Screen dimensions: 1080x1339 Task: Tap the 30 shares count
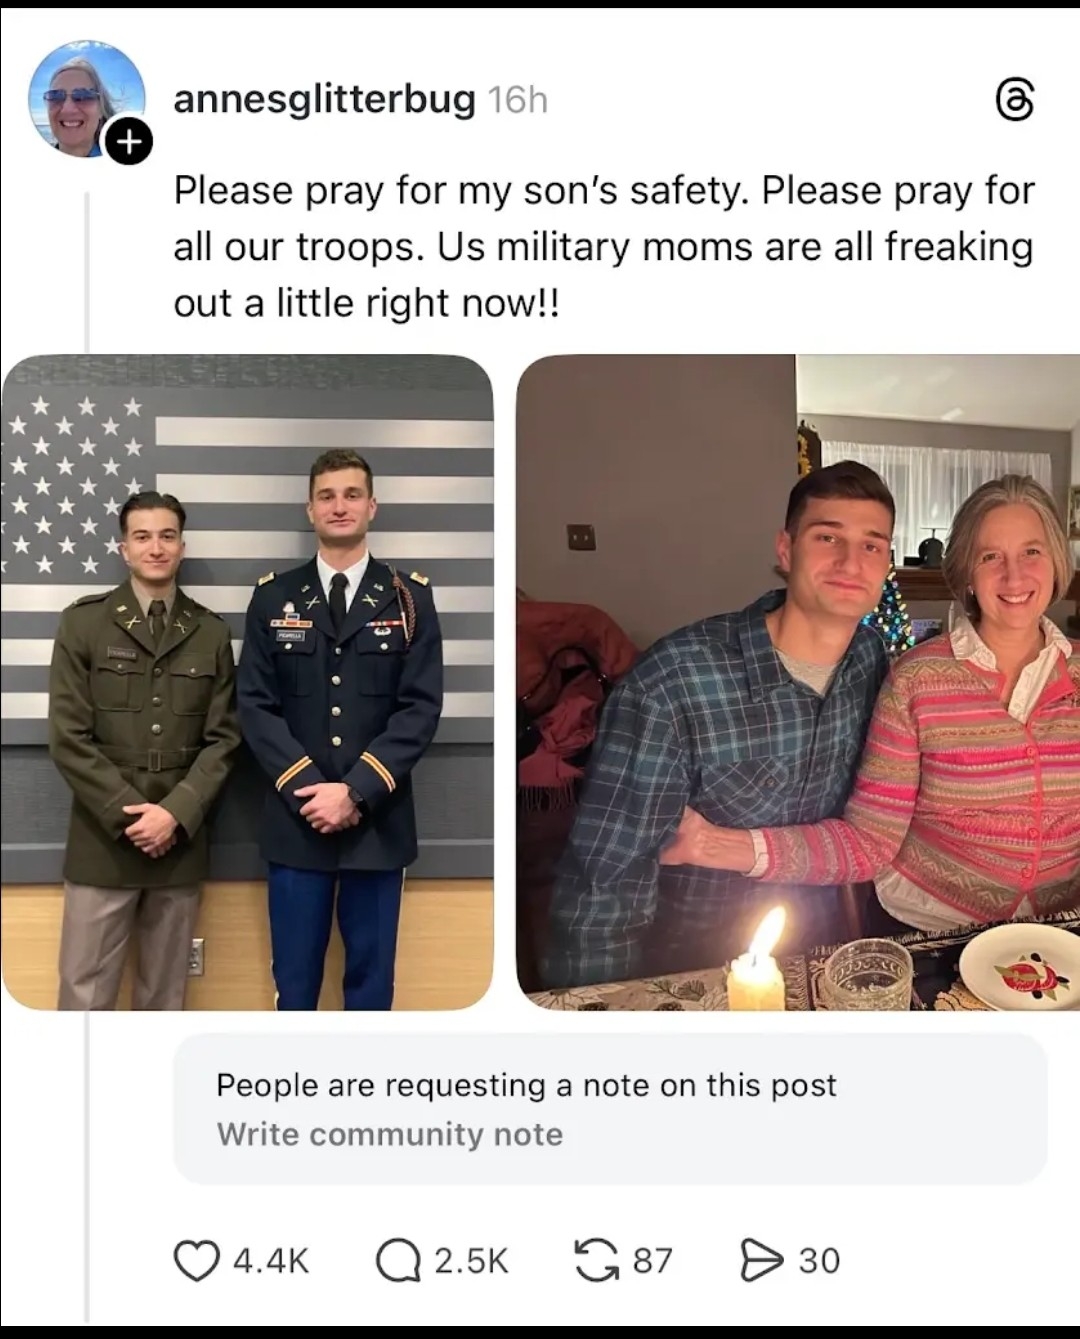pos(820,1261)
